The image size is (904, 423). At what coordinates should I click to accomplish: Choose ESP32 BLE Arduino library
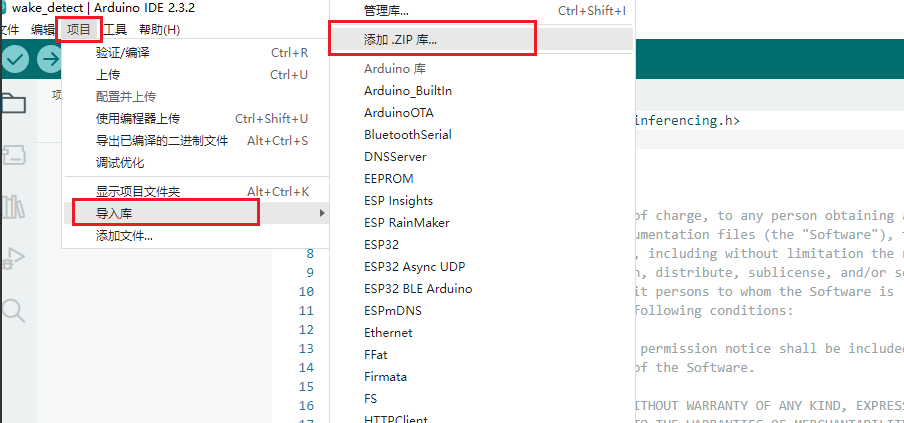pos(418,289)
